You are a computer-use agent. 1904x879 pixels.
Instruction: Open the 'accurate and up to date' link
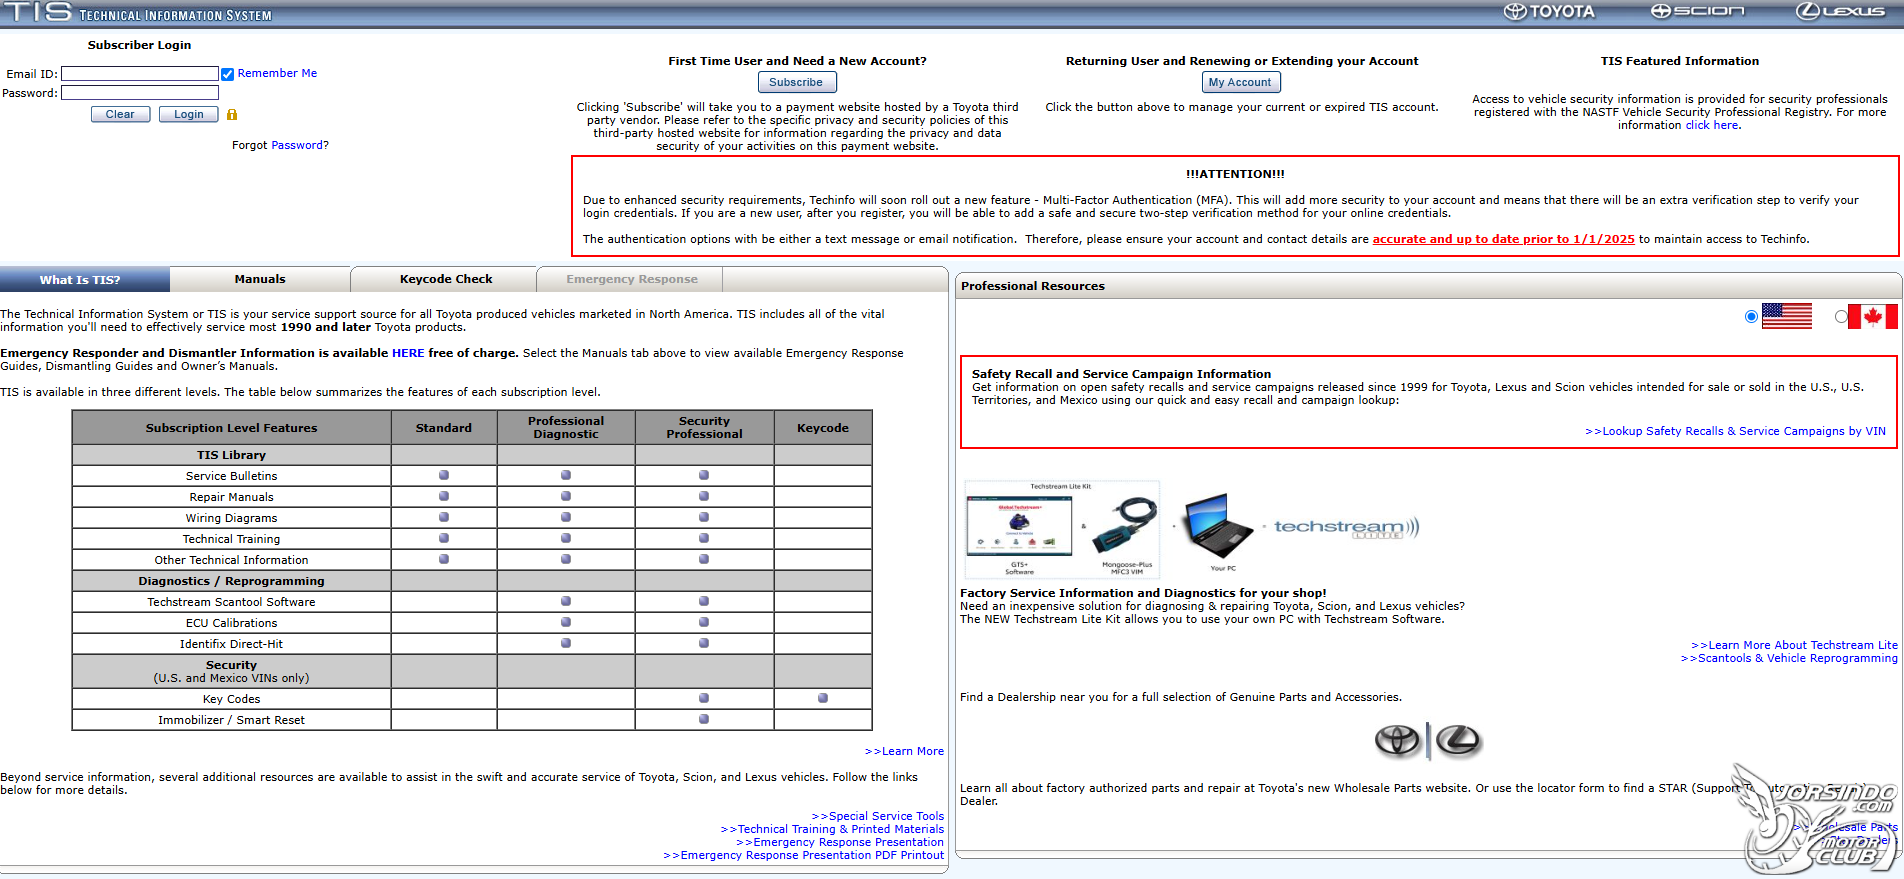[x=1503, y=240]
